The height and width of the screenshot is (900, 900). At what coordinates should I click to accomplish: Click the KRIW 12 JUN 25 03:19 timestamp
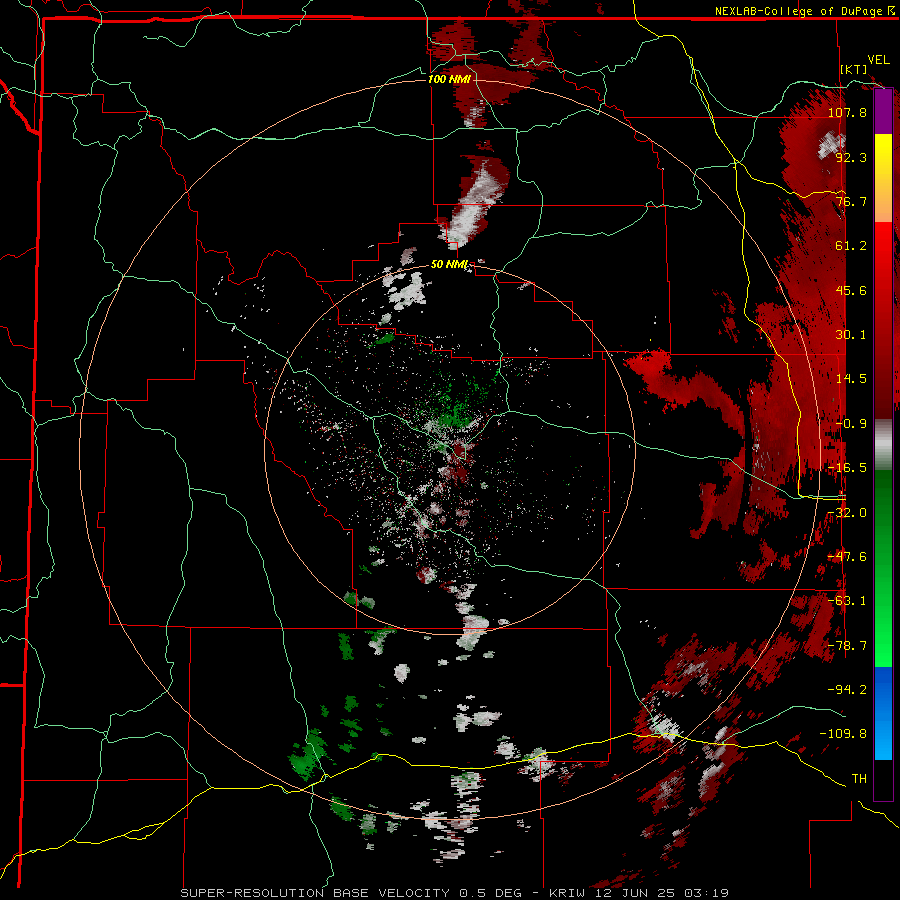(x=639, y=893)
